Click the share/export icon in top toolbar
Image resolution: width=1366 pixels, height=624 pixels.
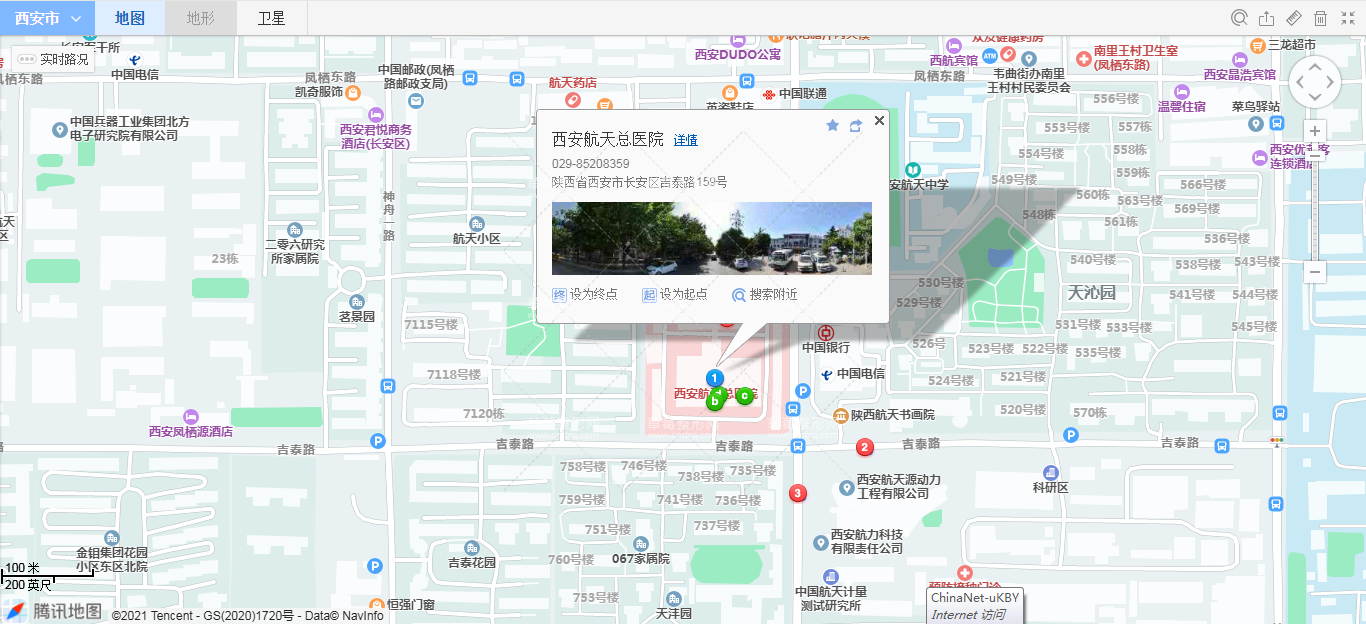pyautogui.click(x=1267, y=18)
